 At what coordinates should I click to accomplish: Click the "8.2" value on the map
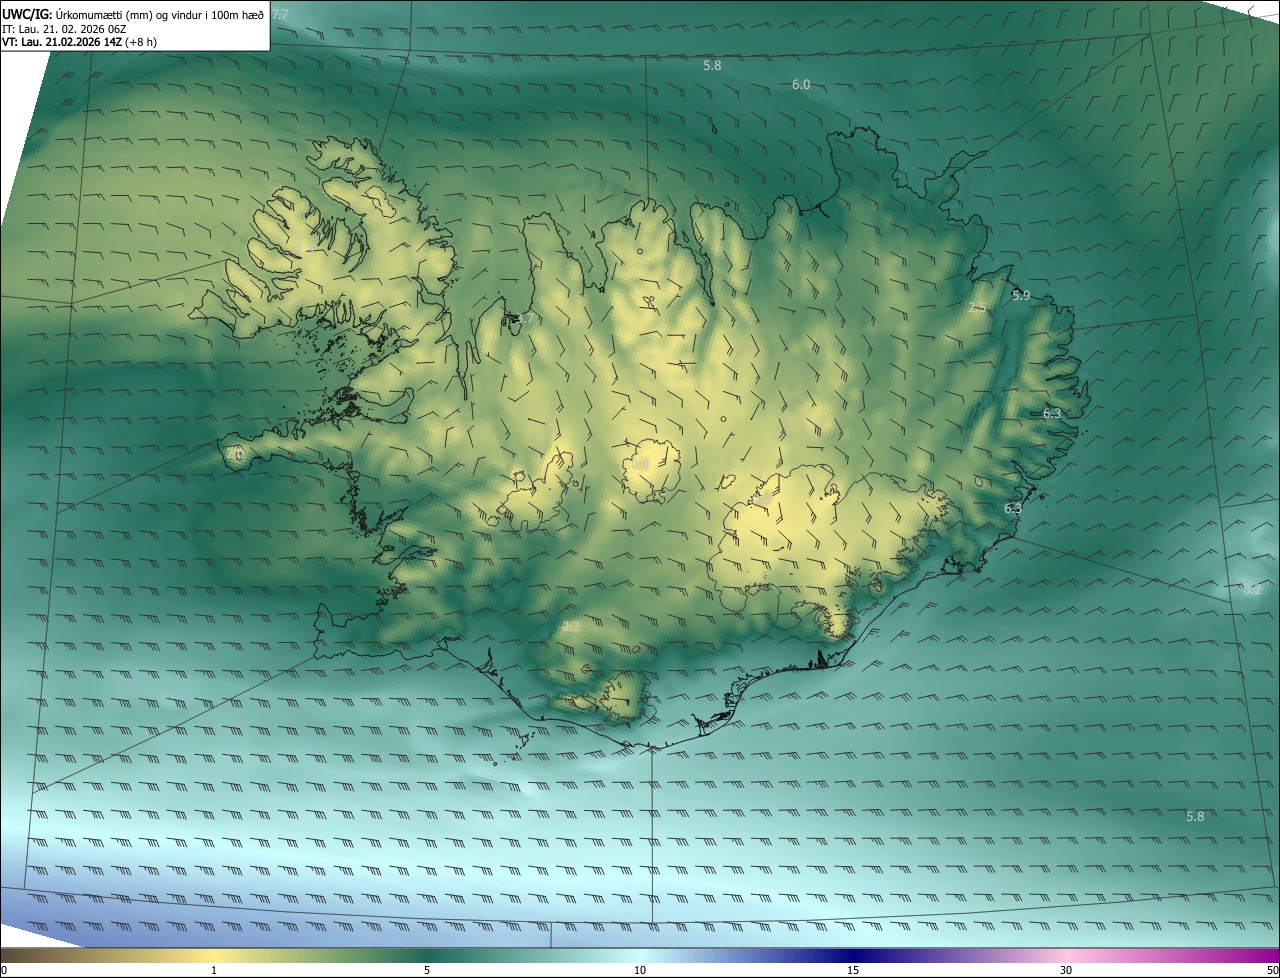[1252, 590]
